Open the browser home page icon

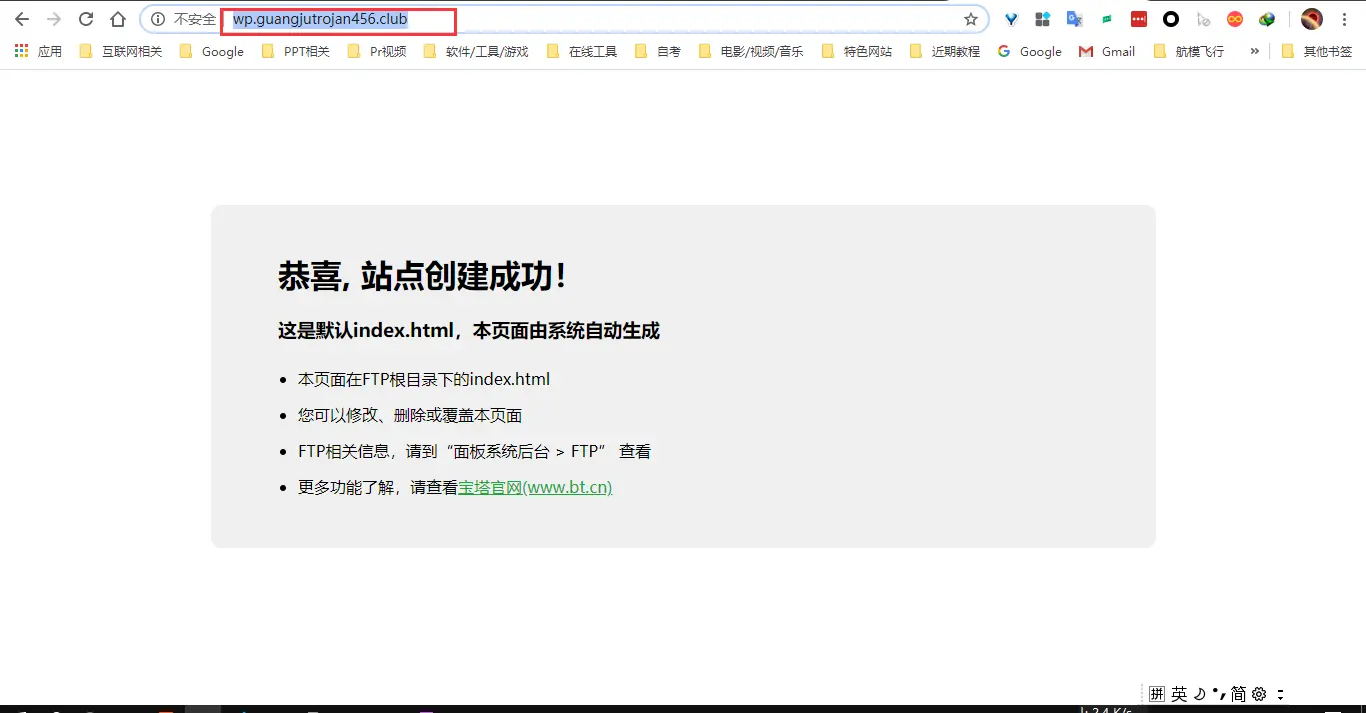(118, 18)
